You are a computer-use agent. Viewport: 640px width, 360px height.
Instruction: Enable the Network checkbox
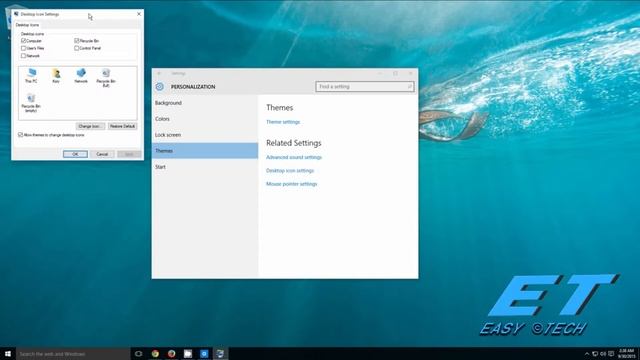point(23,56)
